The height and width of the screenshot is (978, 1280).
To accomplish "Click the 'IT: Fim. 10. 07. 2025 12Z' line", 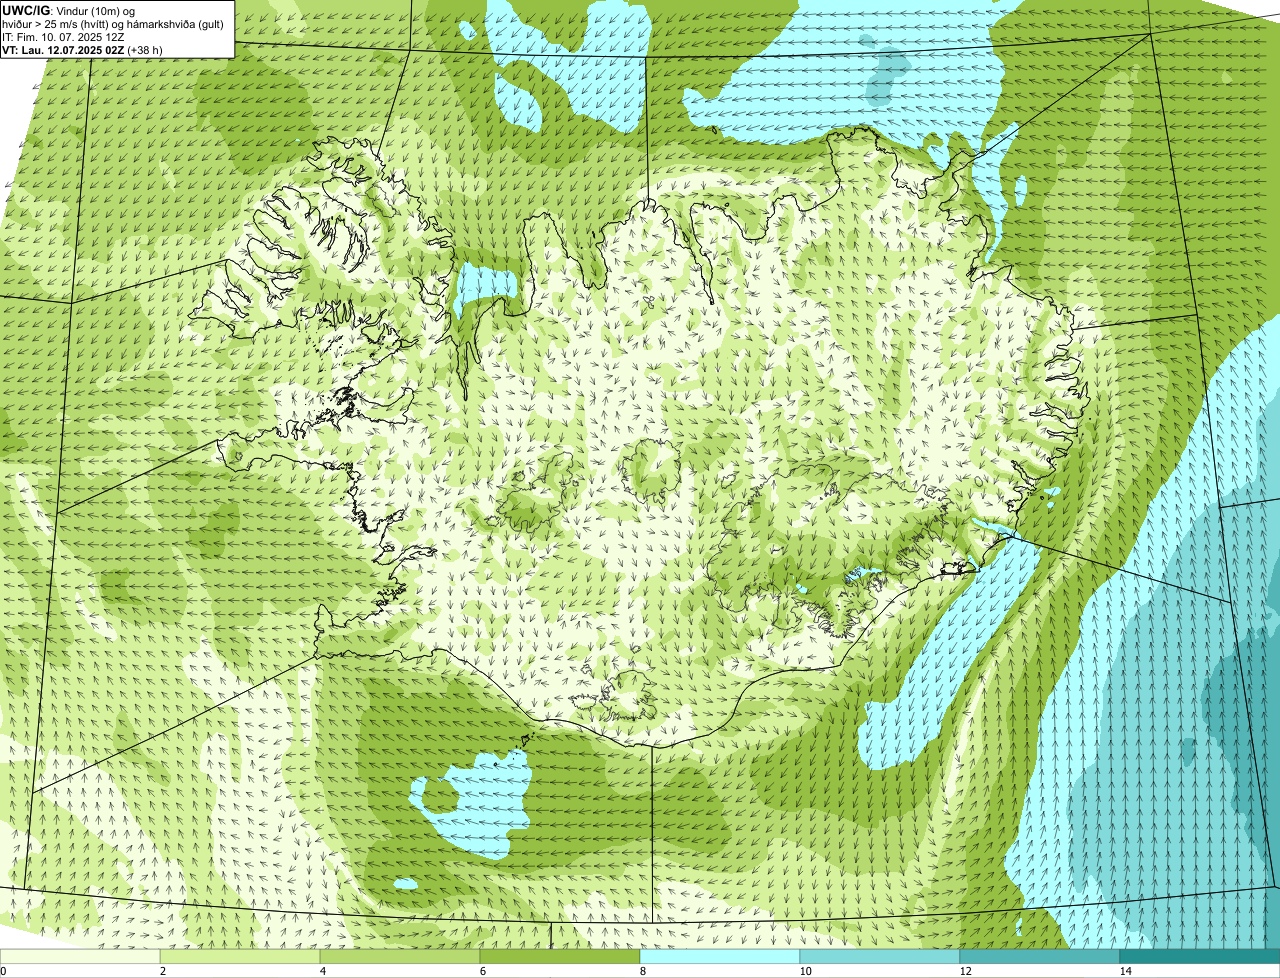I will (64, 36).
